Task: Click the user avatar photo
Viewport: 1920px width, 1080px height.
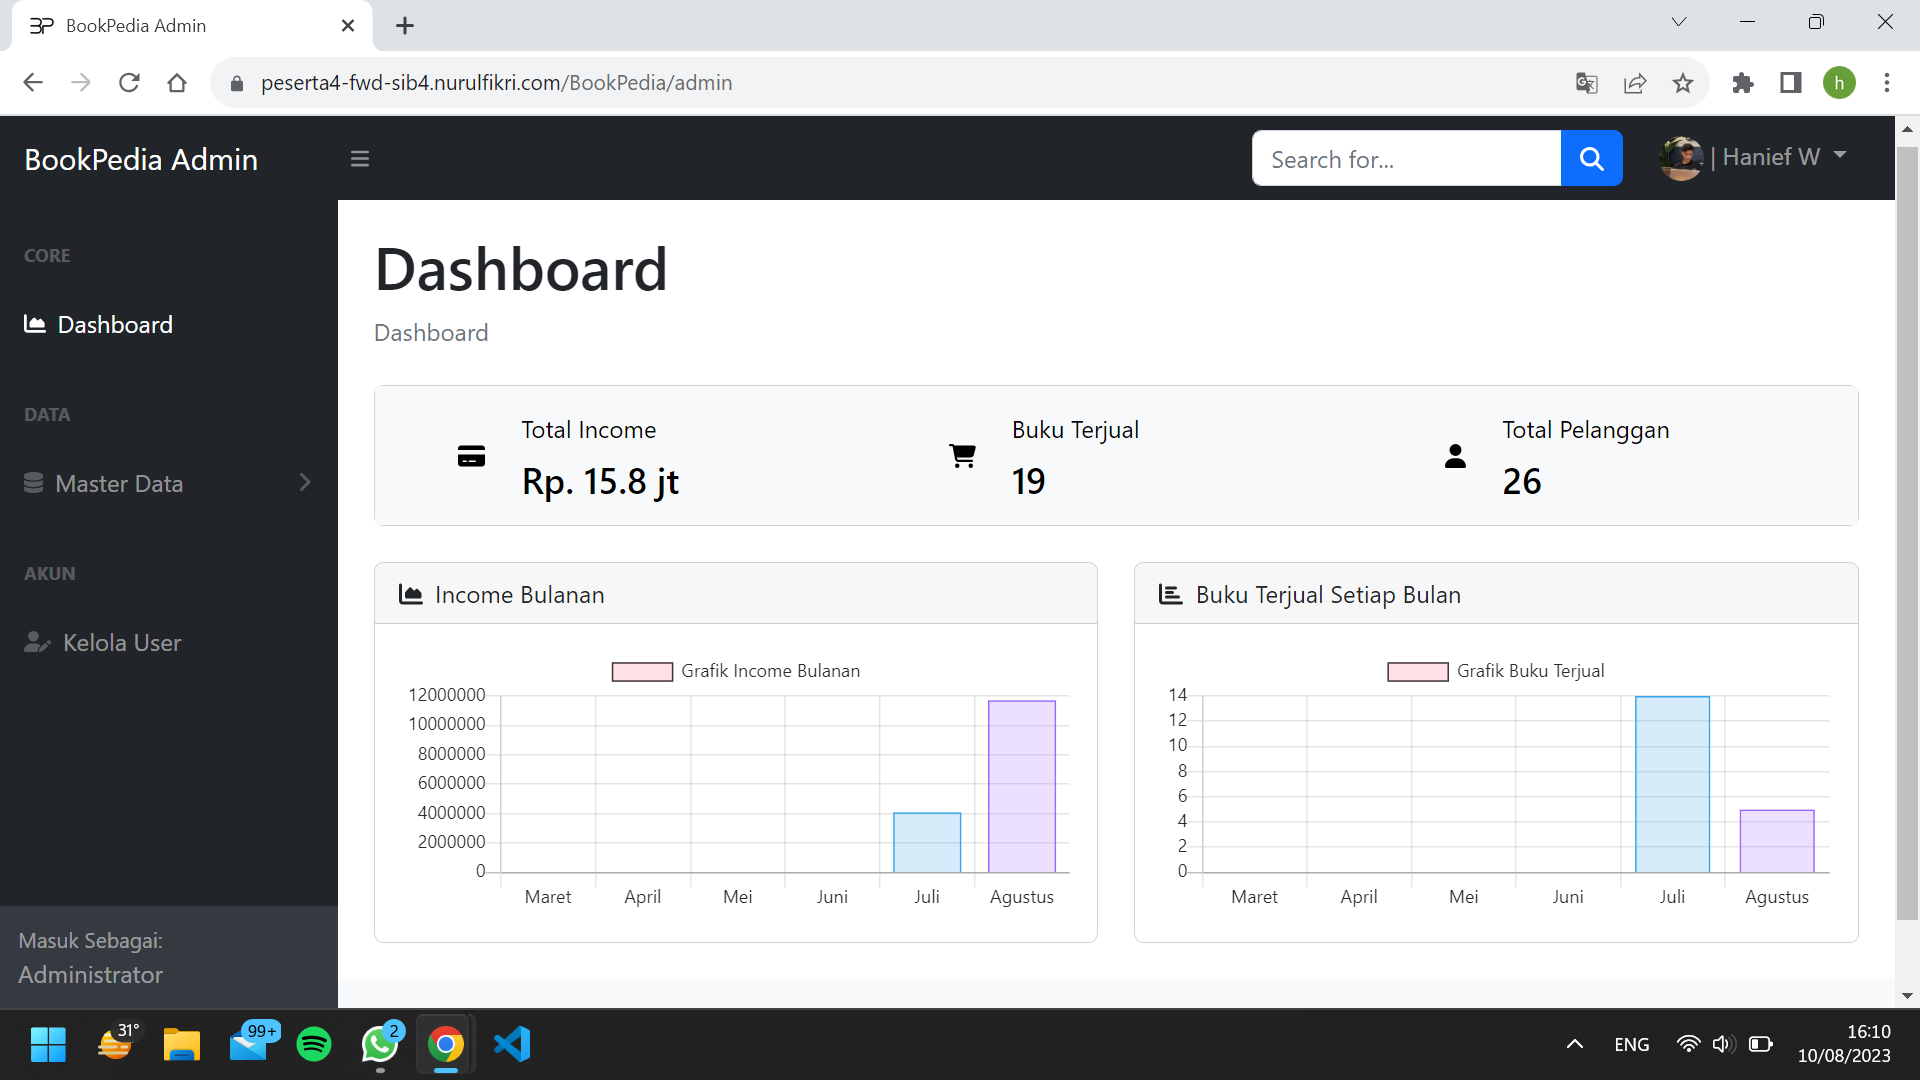Action: (x=1681, y=158)
